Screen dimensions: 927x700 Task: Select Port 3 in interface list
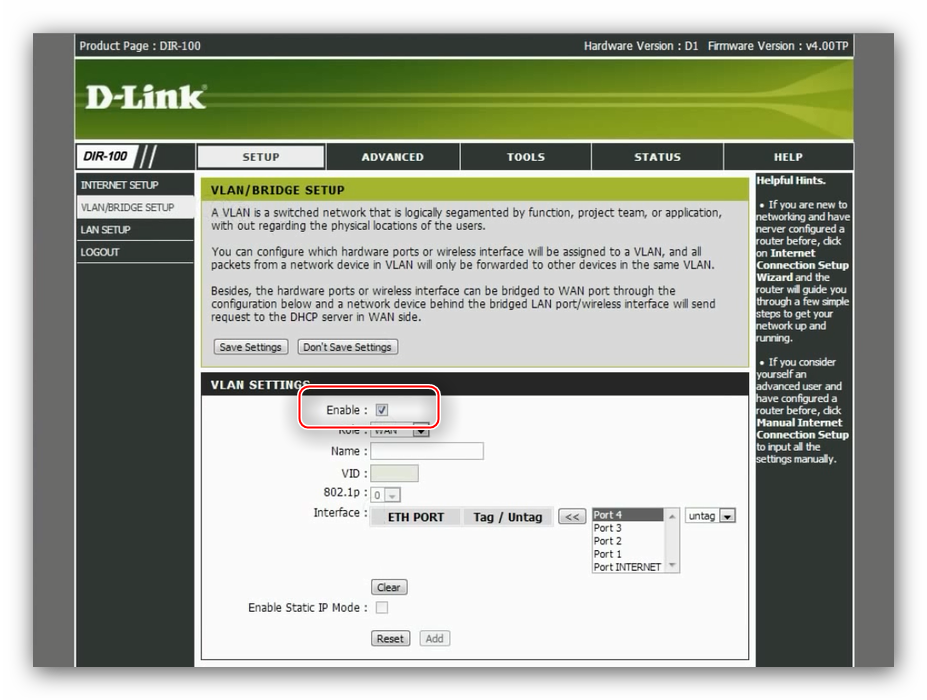[x=628, y=528]
